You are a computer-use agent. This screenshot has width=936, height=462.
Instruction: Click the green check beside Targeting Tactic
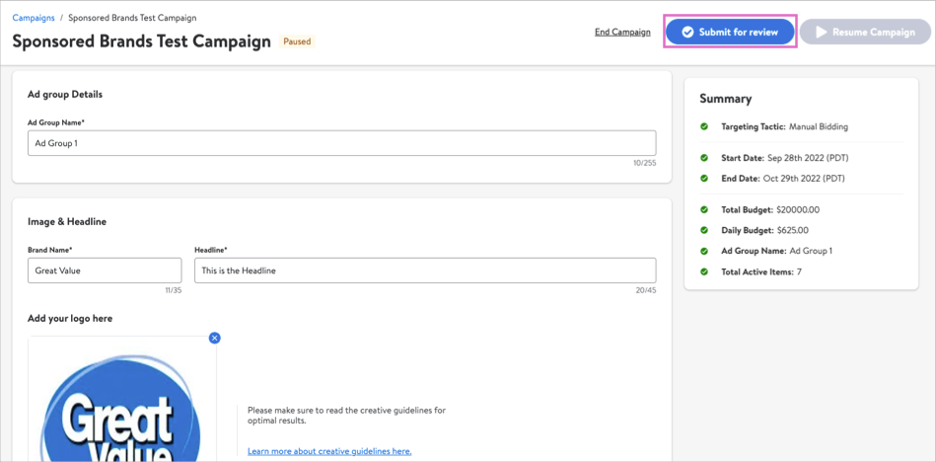pyautogui.click(x=704, y=127)
